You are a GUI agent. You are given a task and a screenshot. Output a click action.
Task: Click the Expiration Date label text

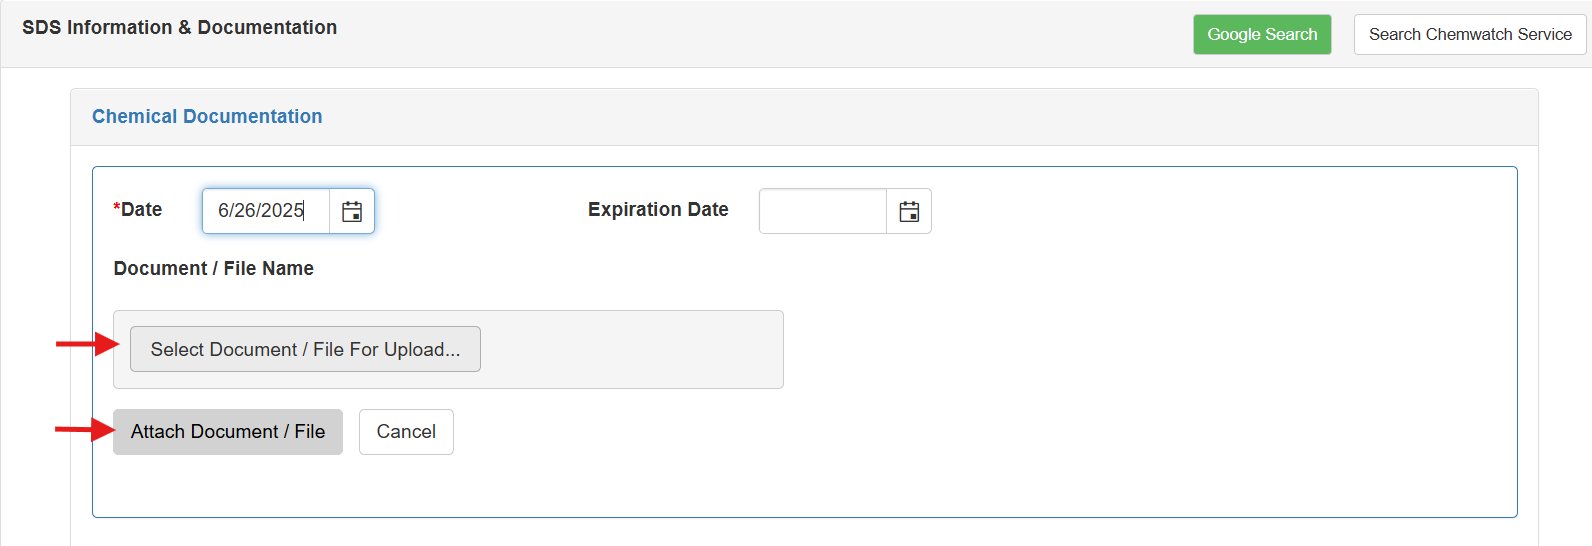click(x=658, y=210)
